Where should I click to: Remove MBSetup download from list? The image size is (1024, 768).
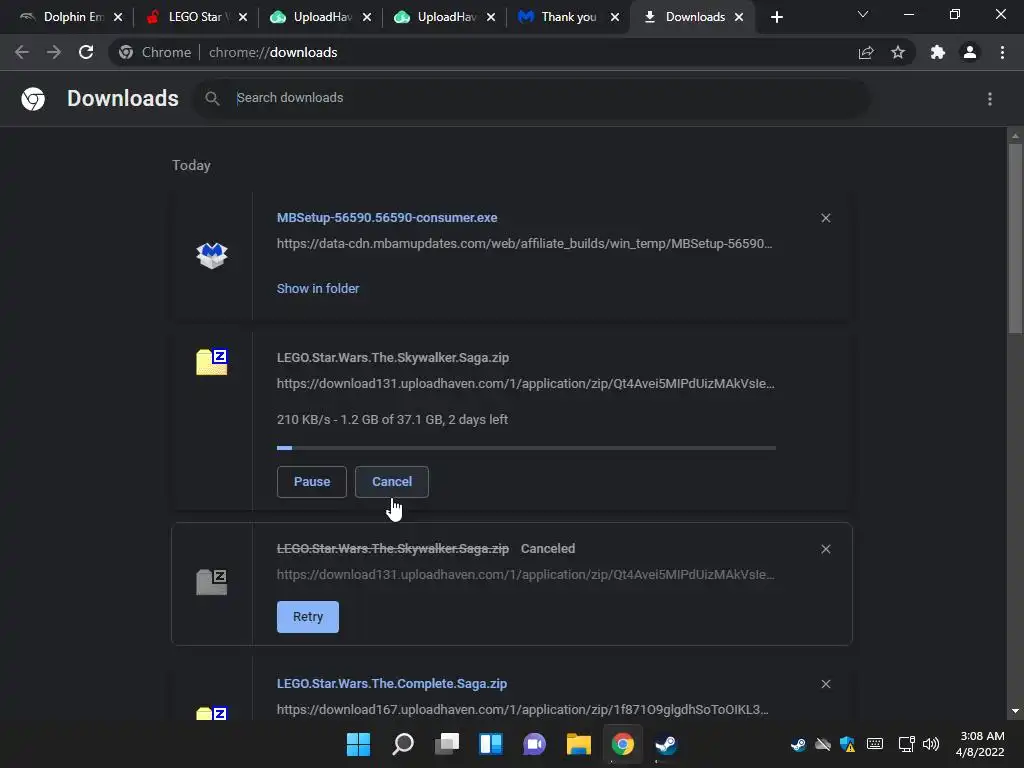tap(825, 218)
